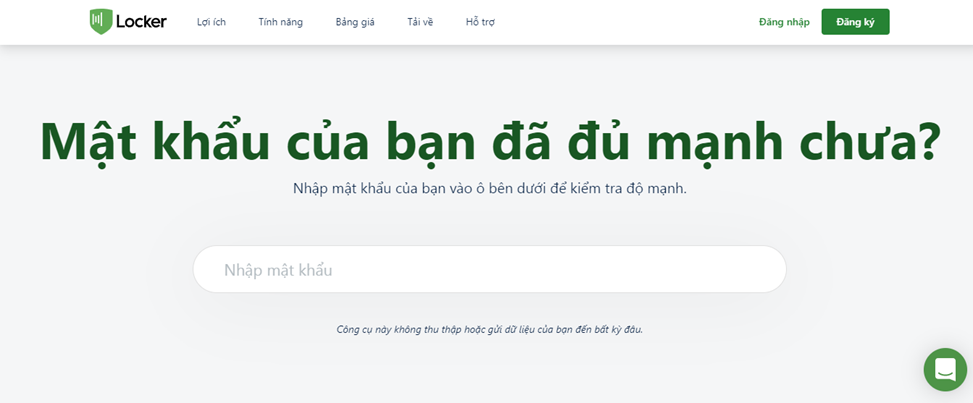Open the Tính năng menu item
This screenshot has height=403, width=973.
click(x=280, y=22)
